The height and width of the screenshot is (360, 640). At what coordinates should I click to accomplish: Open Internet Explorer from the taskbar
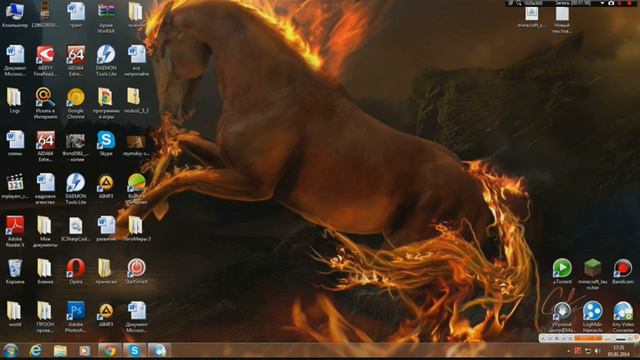(36, 351)
